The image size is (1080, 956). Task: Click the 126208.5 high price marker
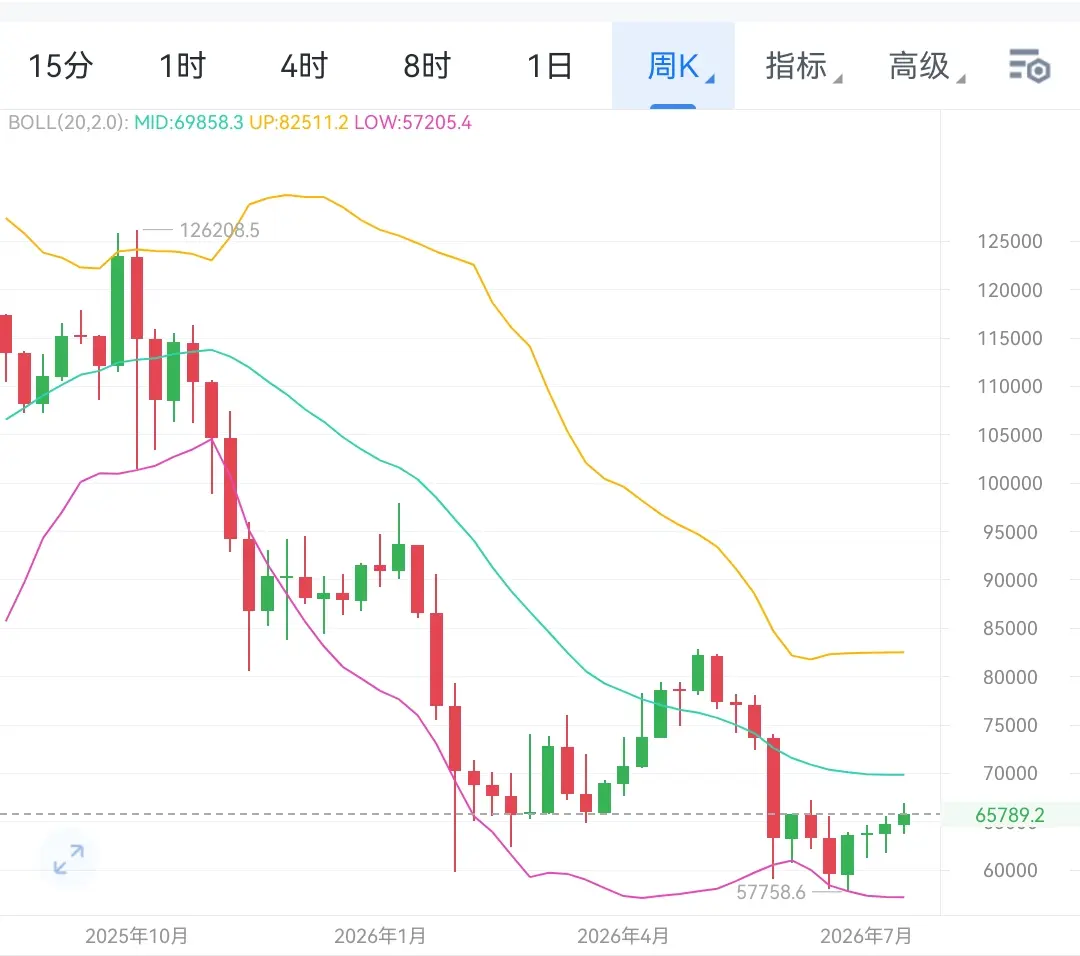pyautogui.click(x=219, y=230)
